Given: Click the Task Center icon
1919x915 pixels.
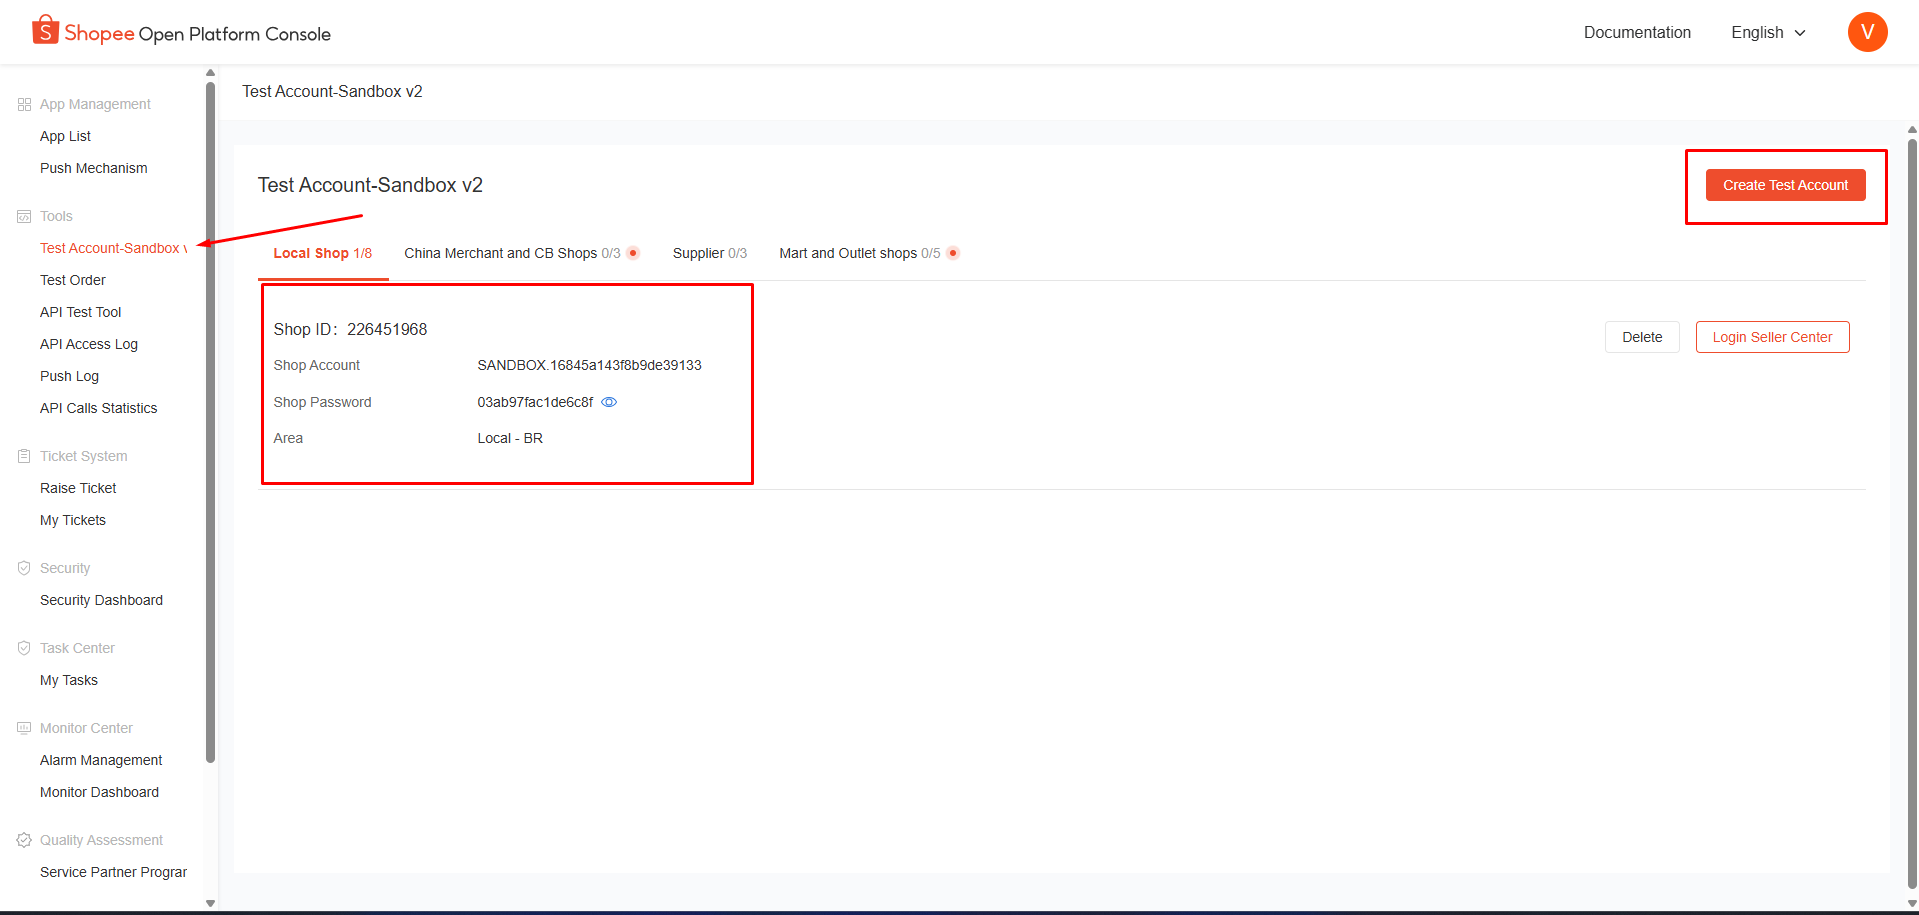Looking at the screenshot, I should [x=24, y=648].
